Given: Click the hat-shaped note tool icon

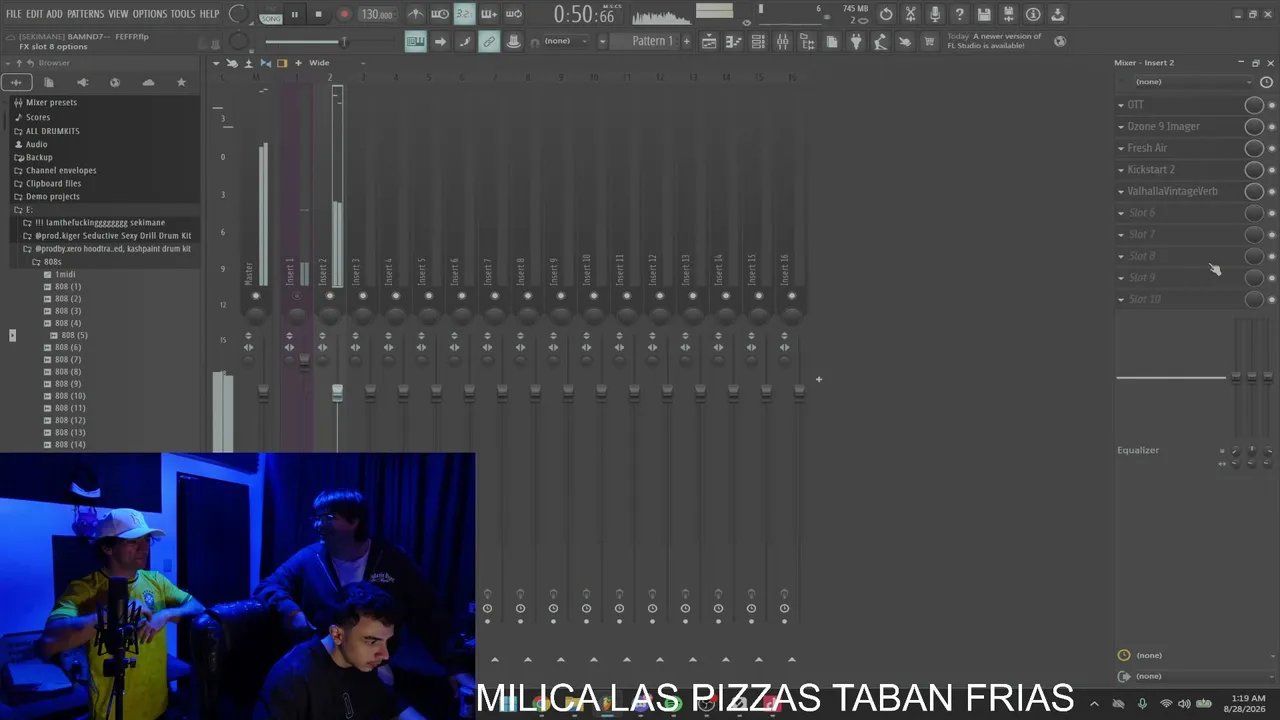Looking at the screenshot, I should point(513,41).
